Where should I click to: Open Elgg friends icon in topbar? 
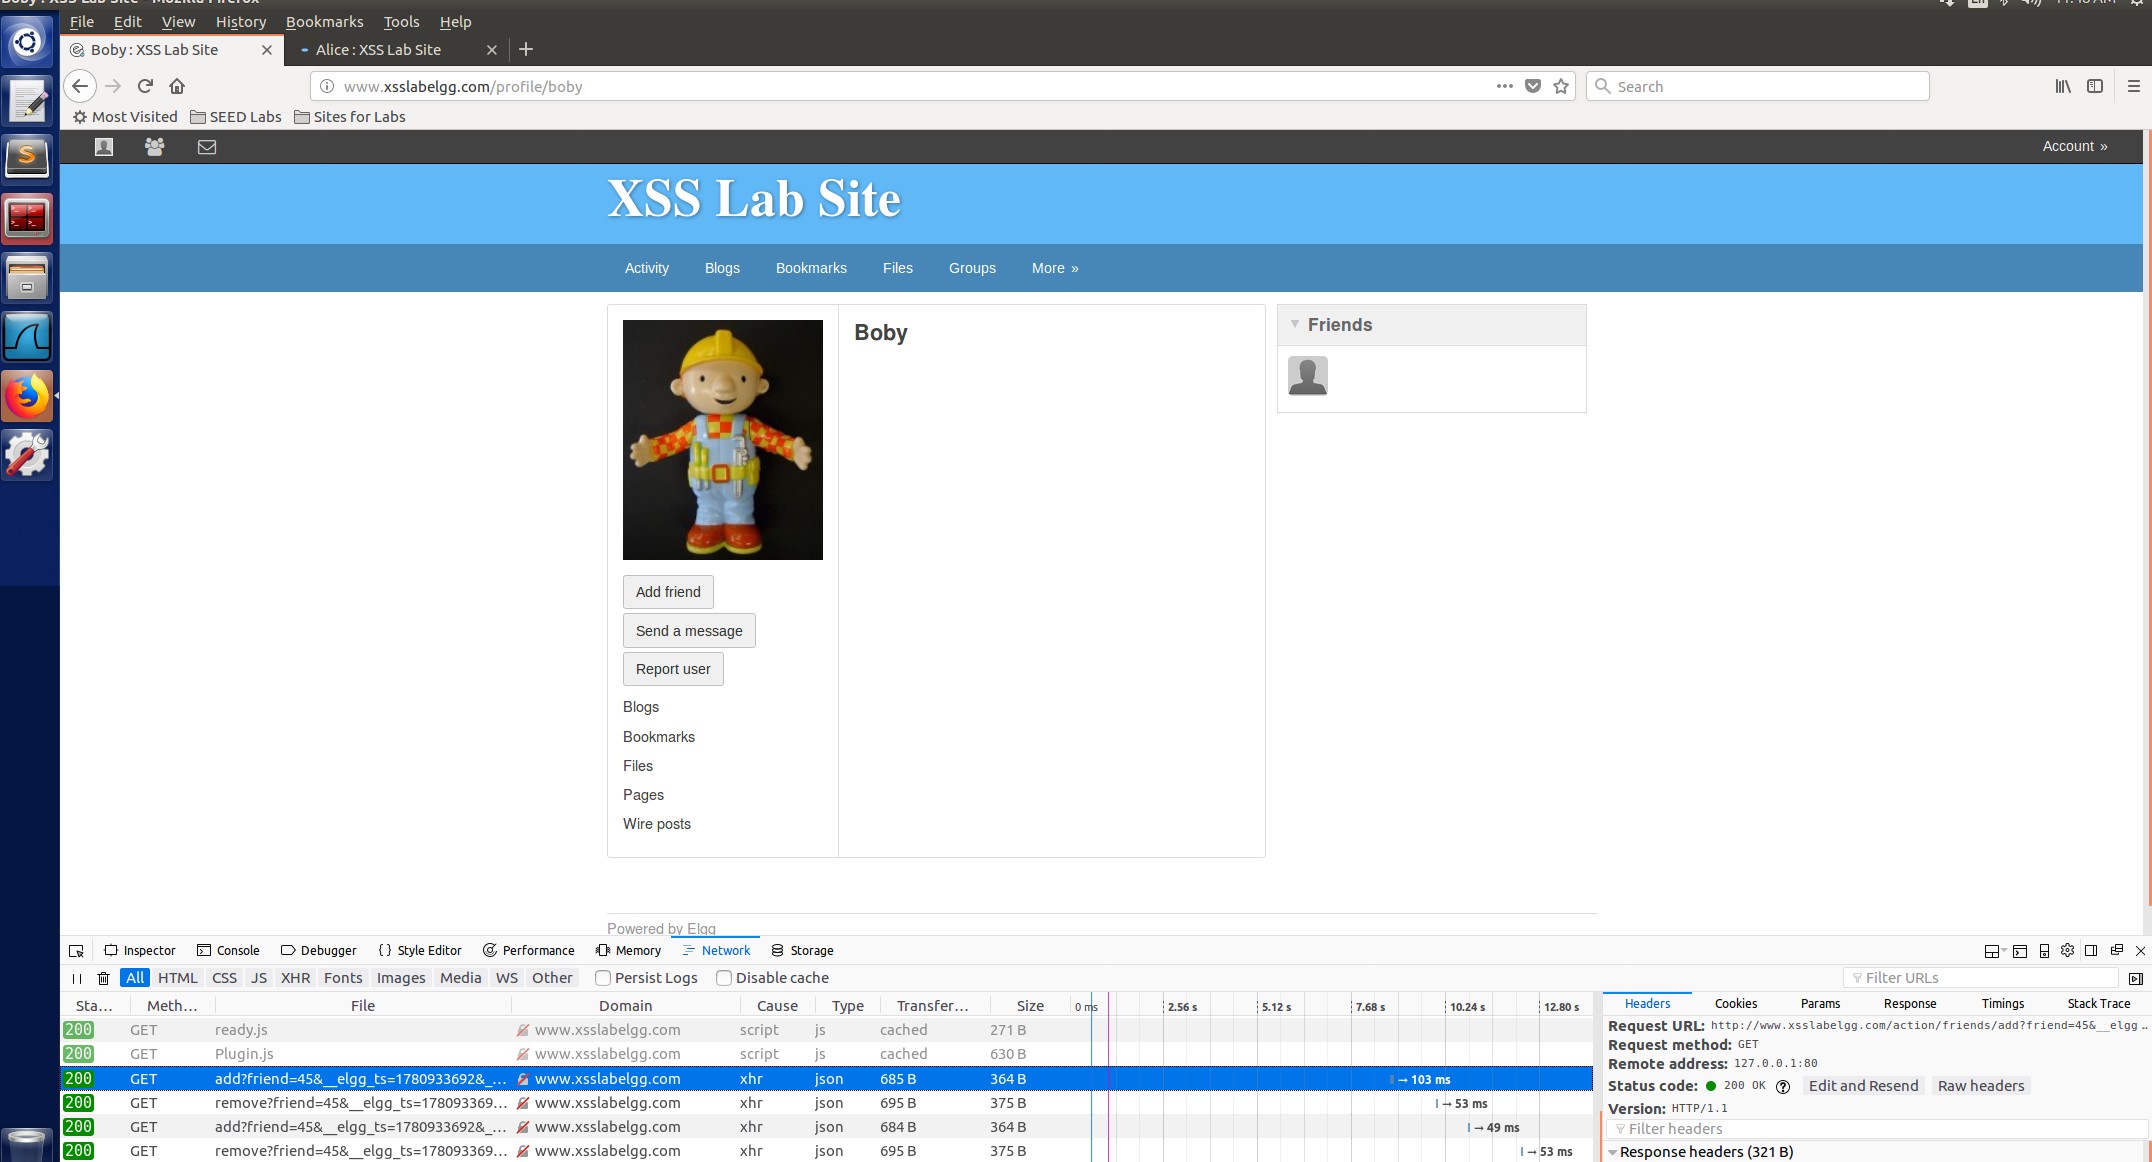pyautogui.click(x=154, y=147)
